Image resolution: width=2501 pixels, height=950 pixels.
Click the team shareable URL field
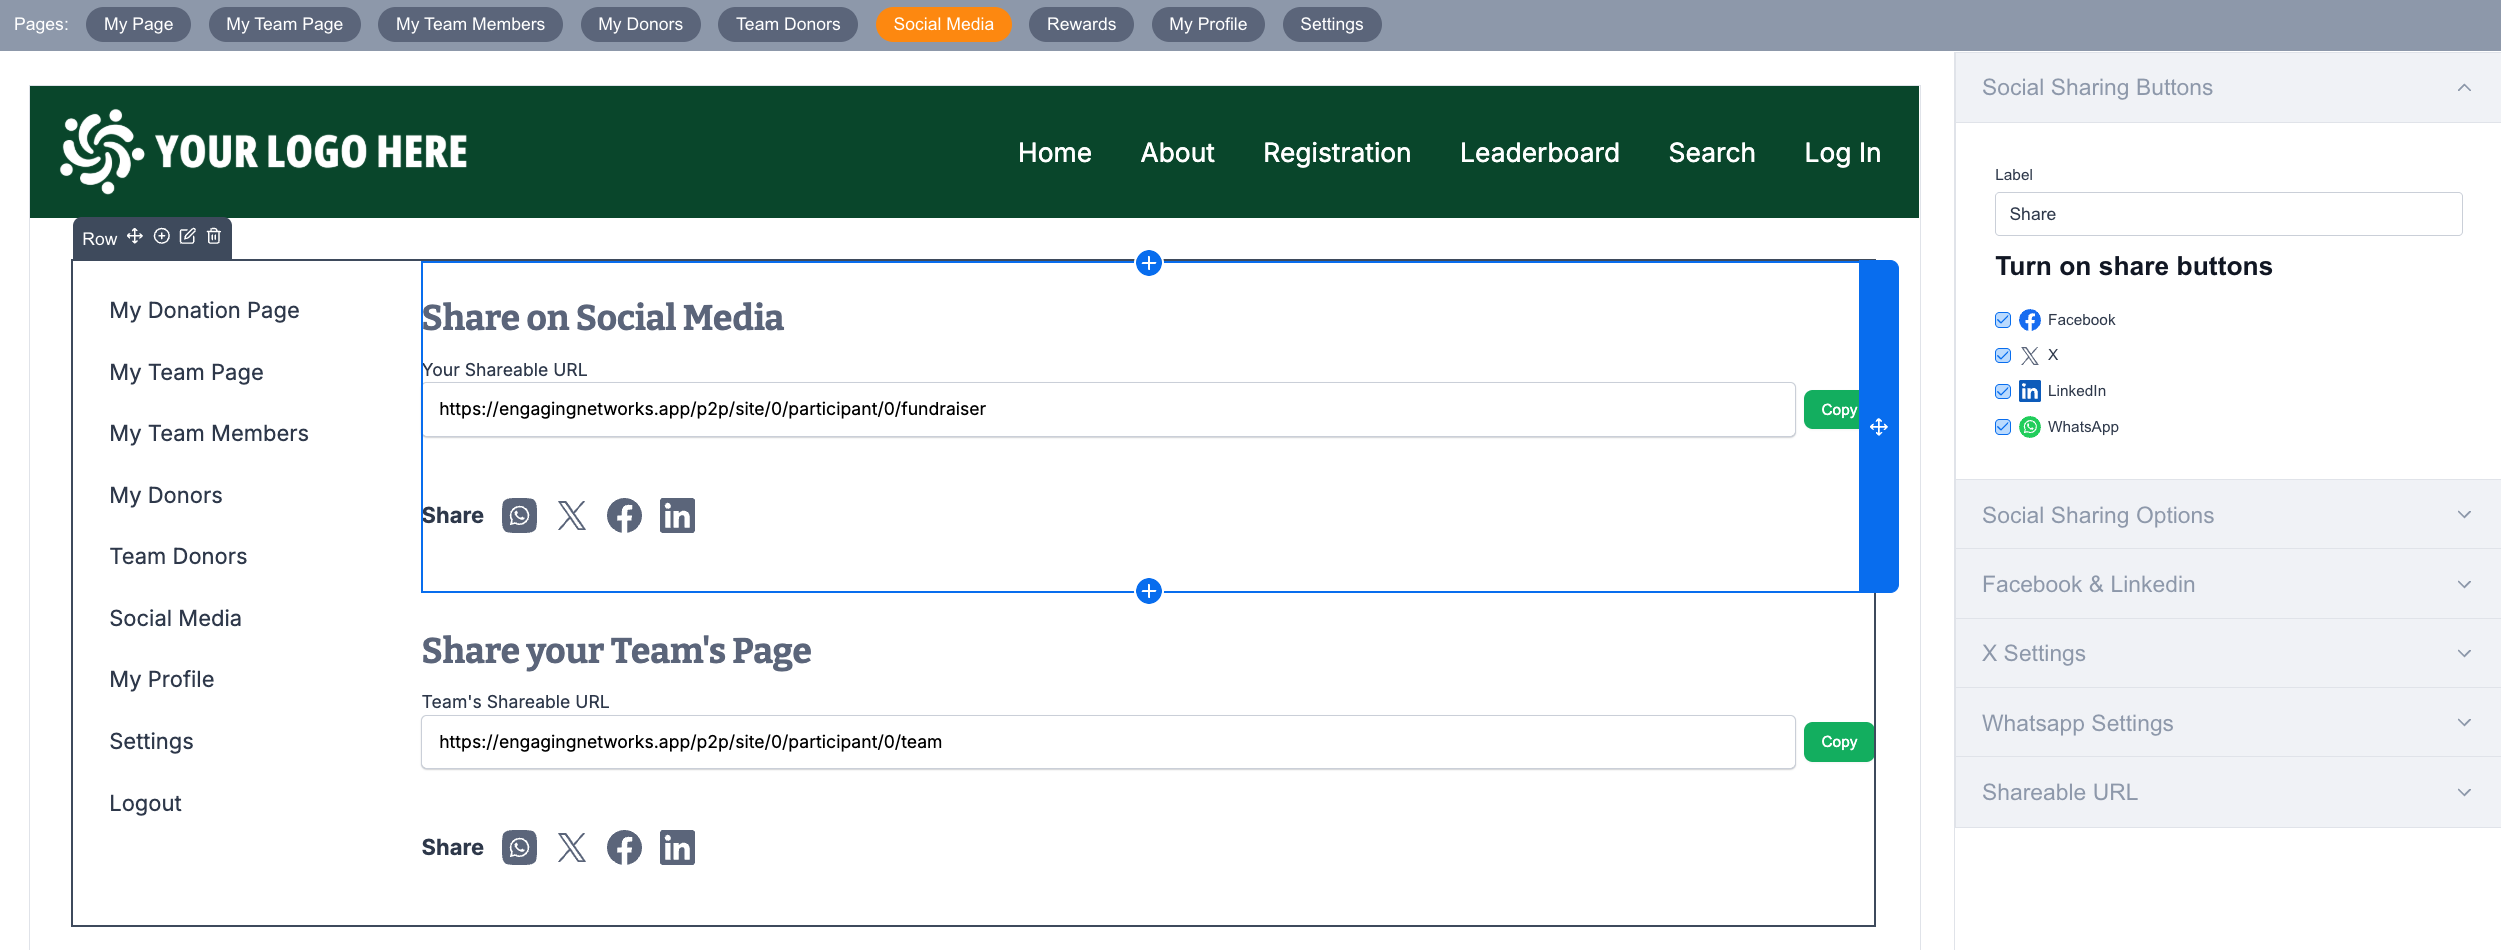(x=1108, y=742)
